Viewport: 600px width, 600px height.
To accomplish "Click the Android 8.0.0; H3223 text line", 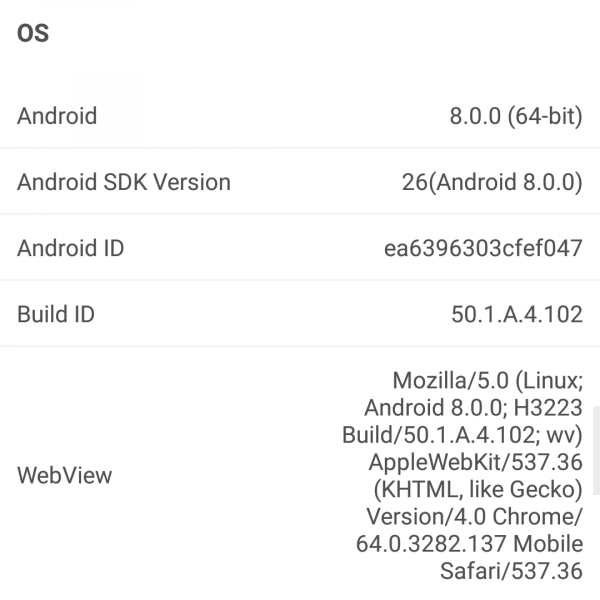I will 473,408.
